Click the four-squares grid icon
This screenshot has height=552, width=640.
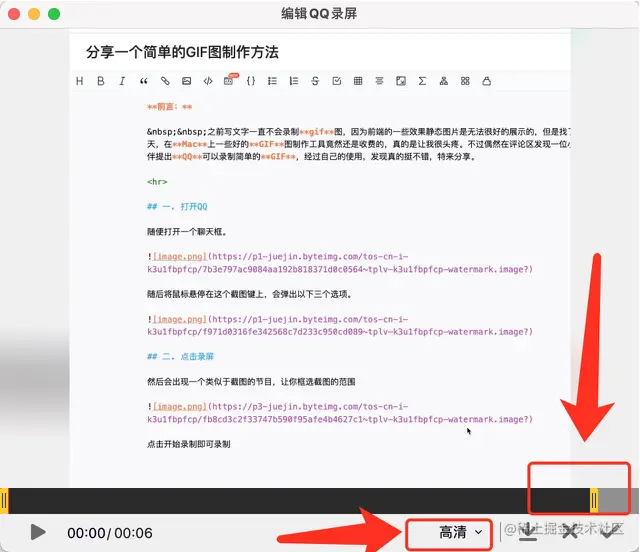tap(465, 81)
